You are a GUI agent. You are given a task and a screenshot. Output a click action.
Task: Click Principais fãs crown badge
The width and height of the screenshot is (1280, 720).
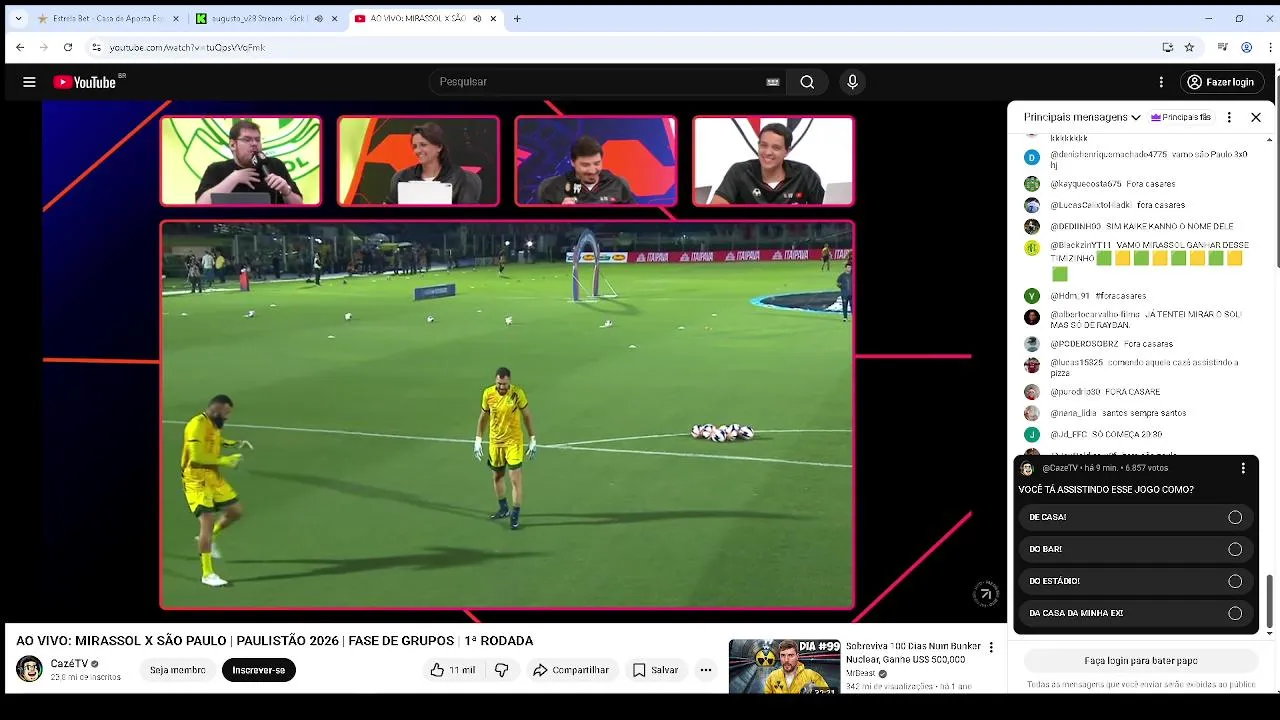click(1181, 117)
